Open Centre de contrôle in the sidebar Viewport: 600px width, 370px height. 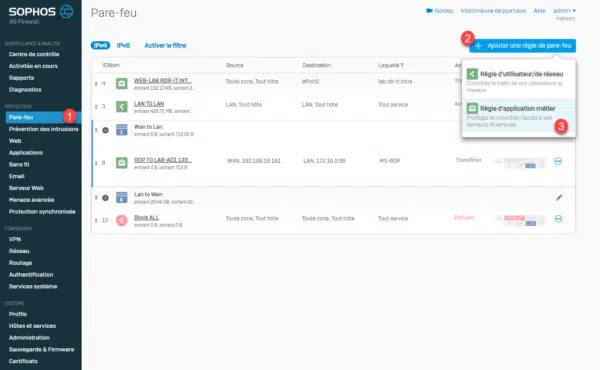(34, 54)
